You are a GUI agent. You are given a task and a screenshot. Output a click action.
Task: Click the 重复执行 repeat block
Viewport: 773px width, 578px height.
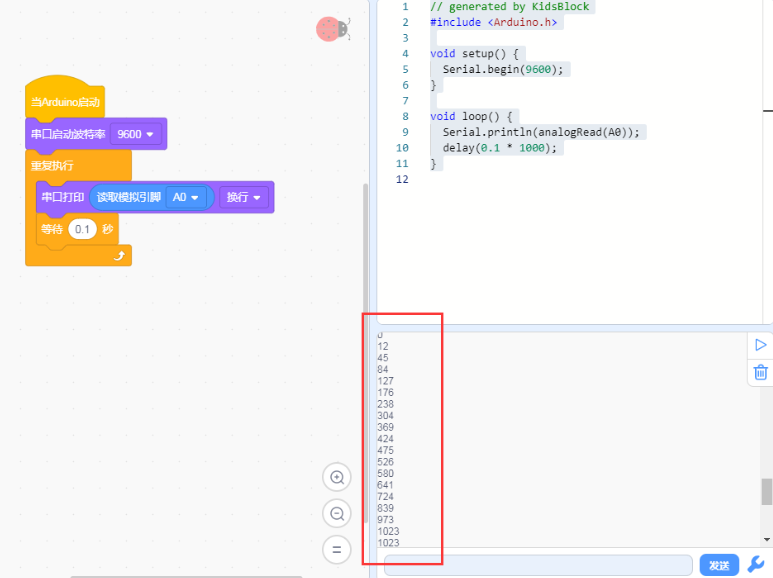click(53, 165)
